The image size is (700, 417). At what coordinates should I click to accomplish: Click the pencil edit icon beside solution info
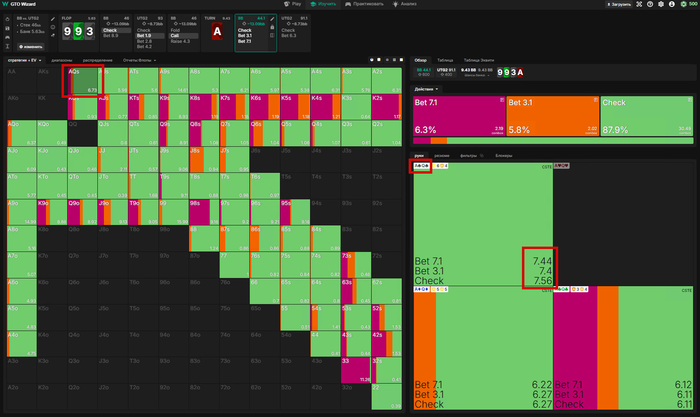pyautogui.click(x=53, y=19)
